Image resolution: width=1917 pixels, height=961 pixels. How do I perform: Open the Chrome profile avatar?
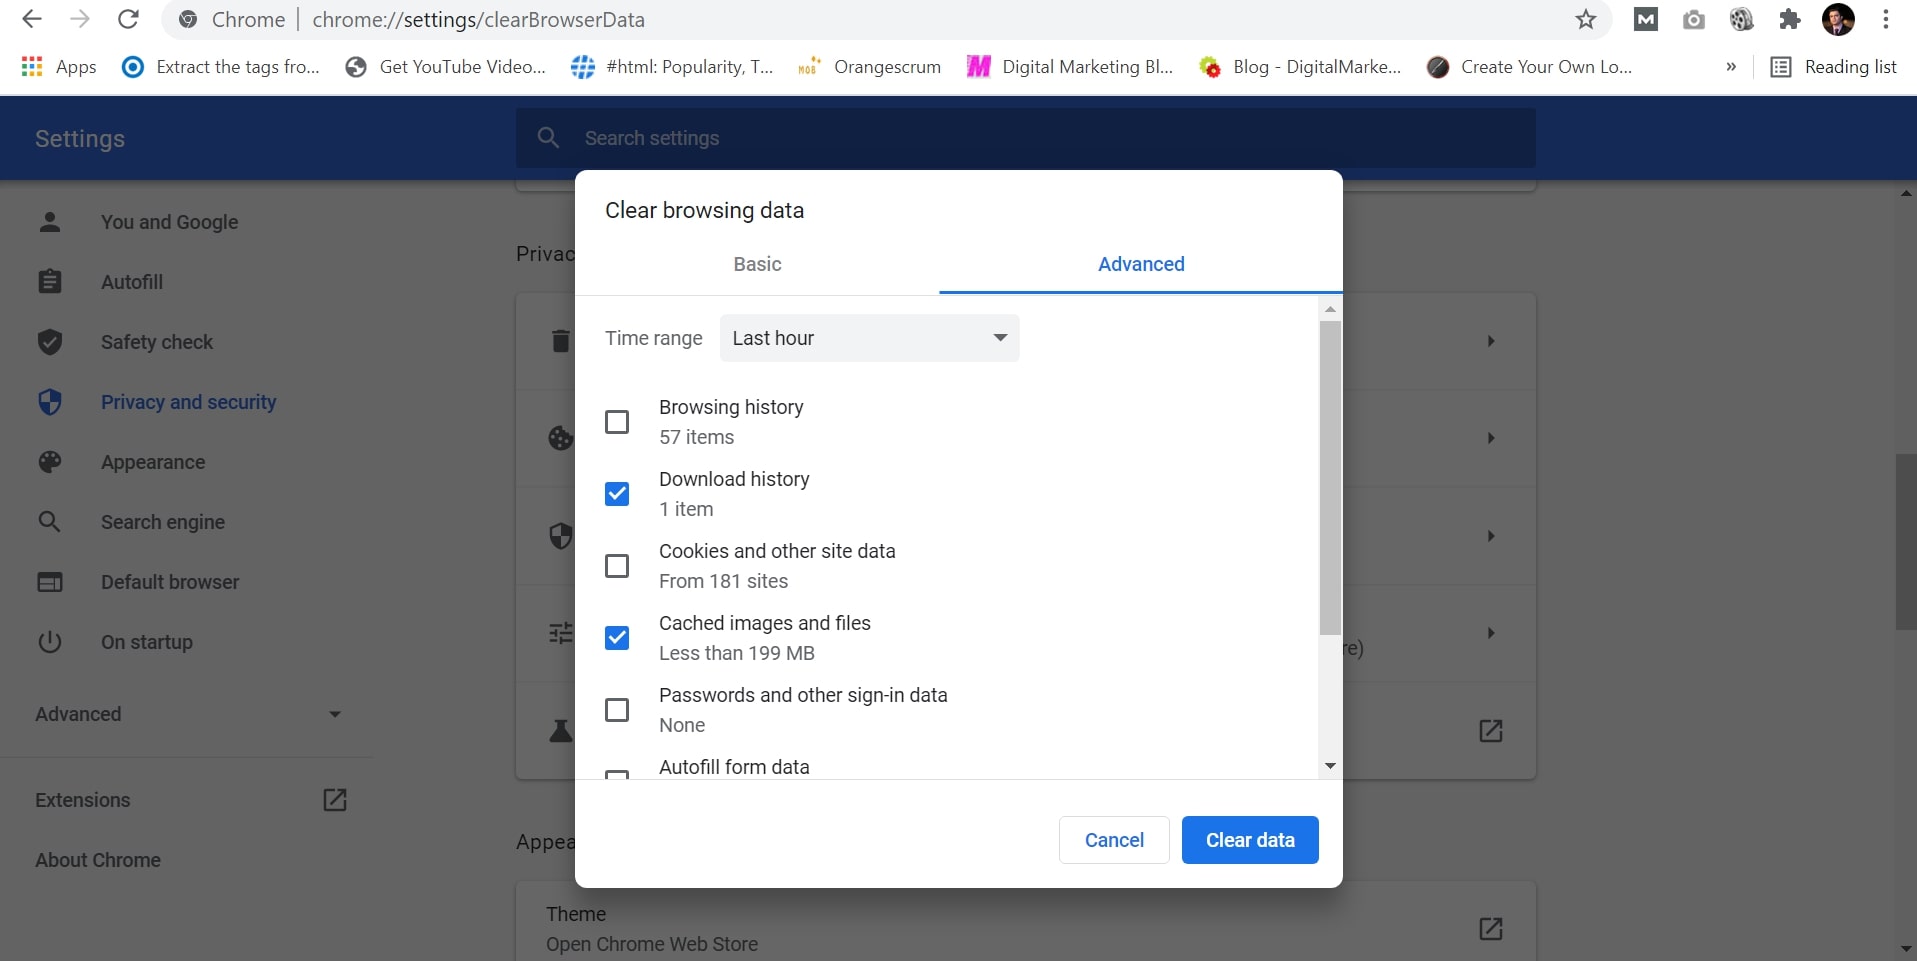point(1840,19)
